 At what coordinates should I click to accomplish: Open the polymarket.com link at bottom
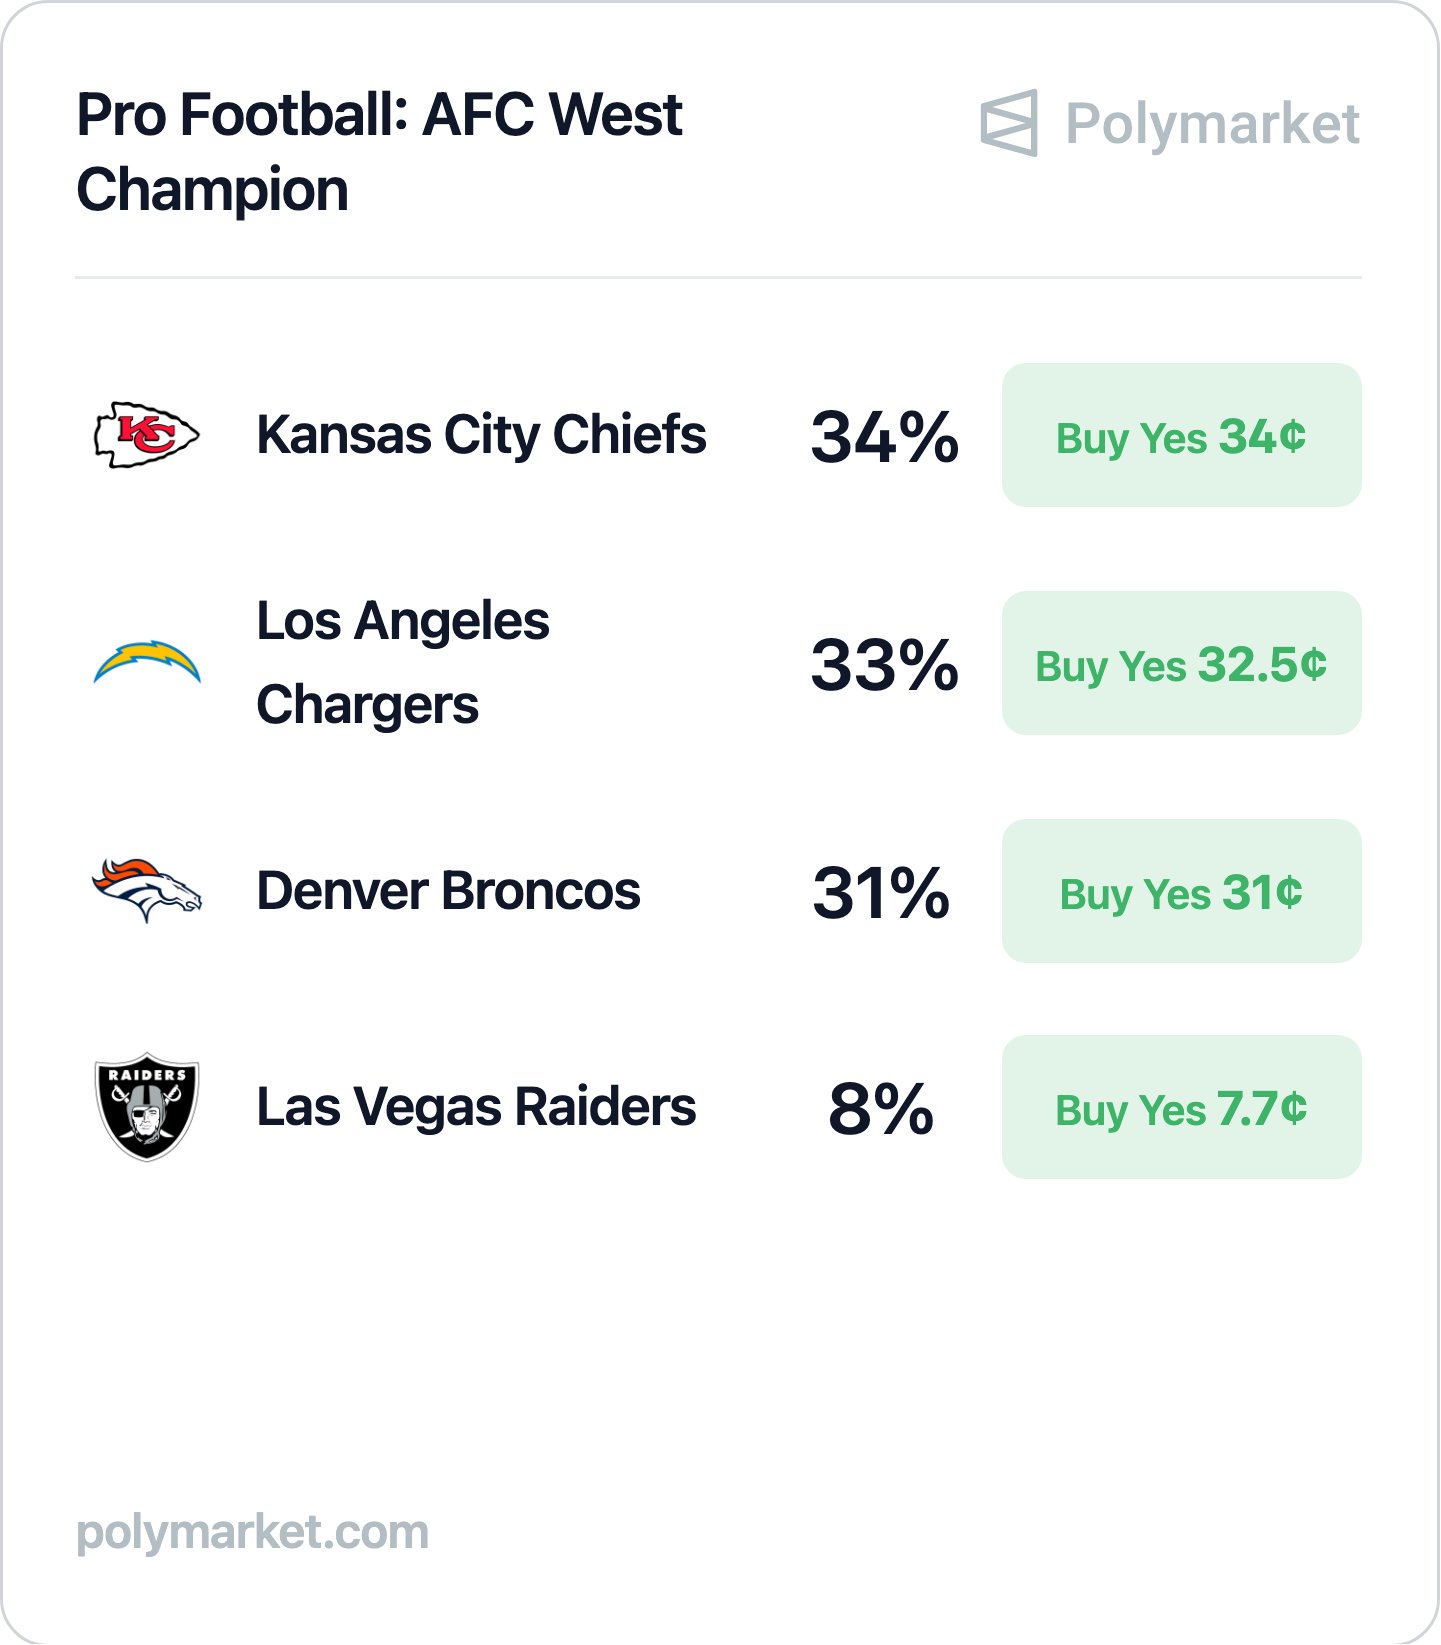tap(253, 1533)
